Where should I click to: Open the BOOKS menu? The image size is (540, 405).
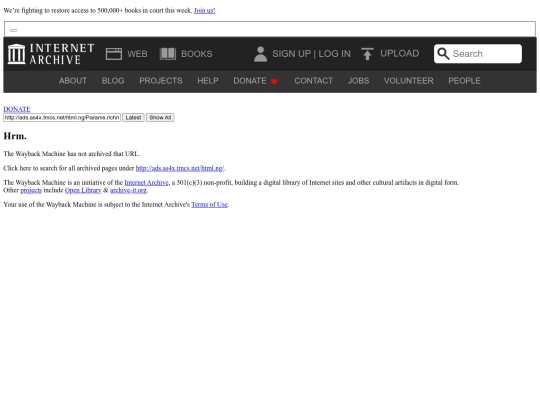[x=197, y=54]
